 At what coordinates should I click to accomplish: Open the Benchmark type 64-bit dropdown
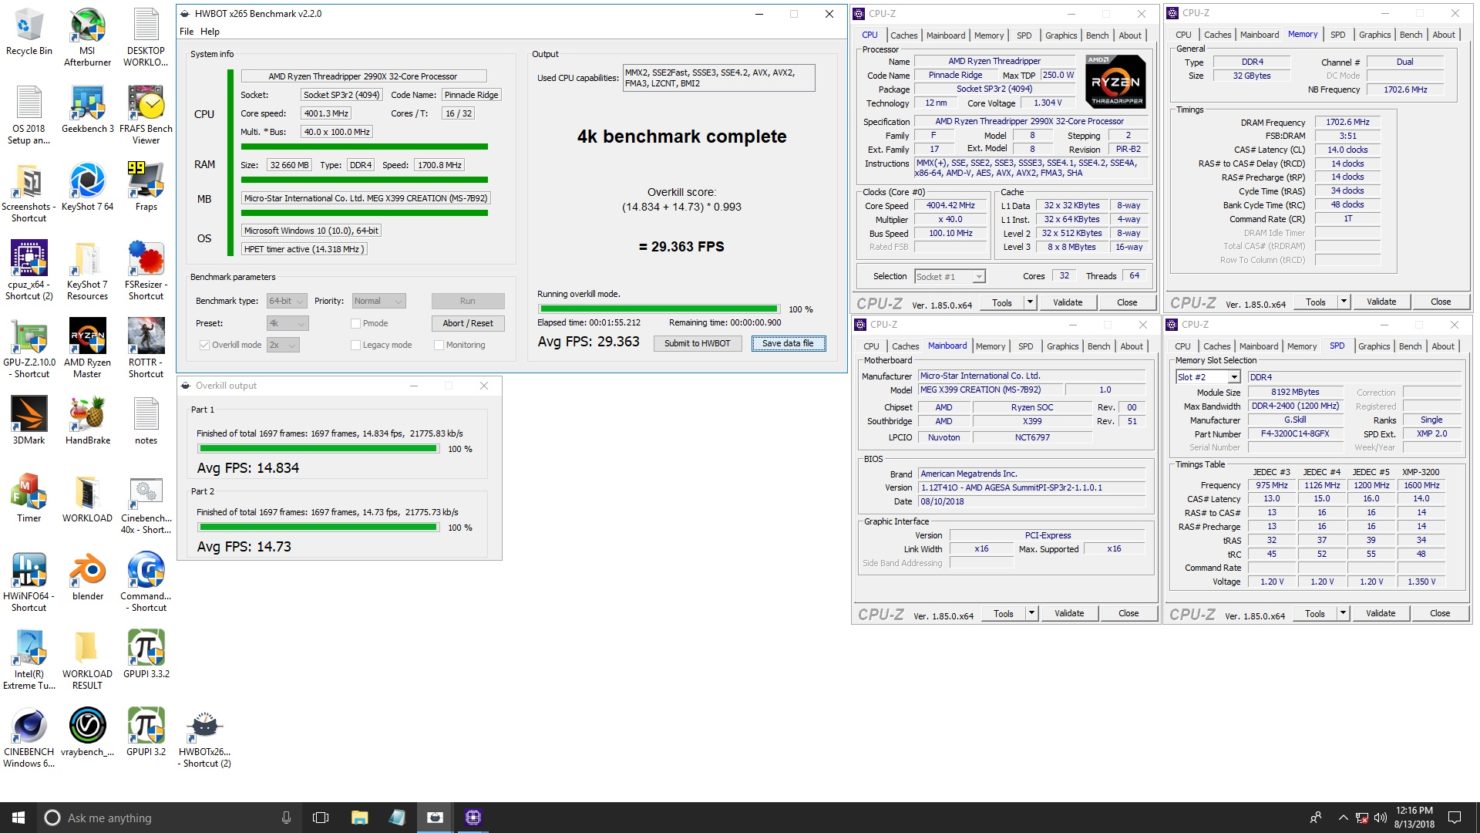click(287, 301)
